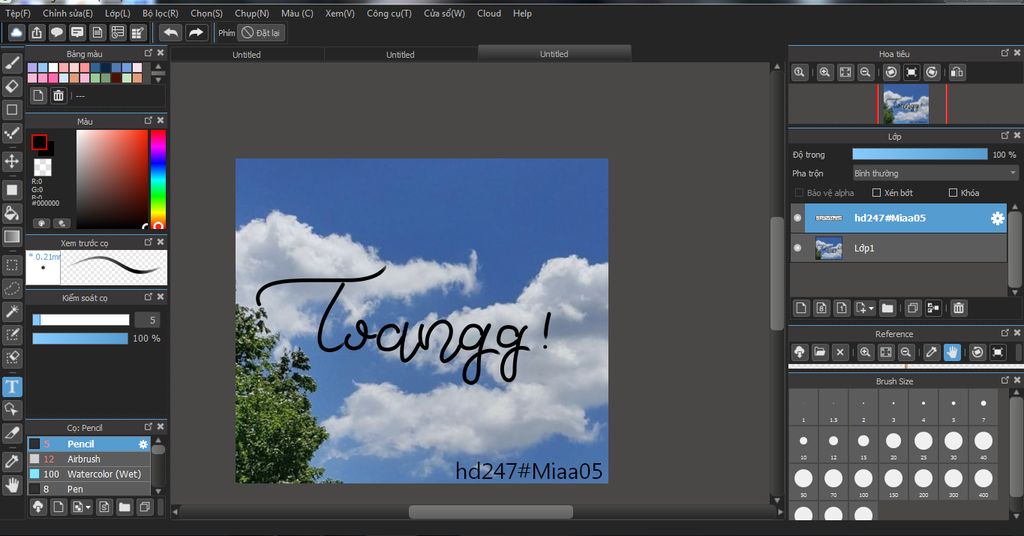Select the Lasso tool
This screenshot has height=536, width=1024.
point(12,288)
